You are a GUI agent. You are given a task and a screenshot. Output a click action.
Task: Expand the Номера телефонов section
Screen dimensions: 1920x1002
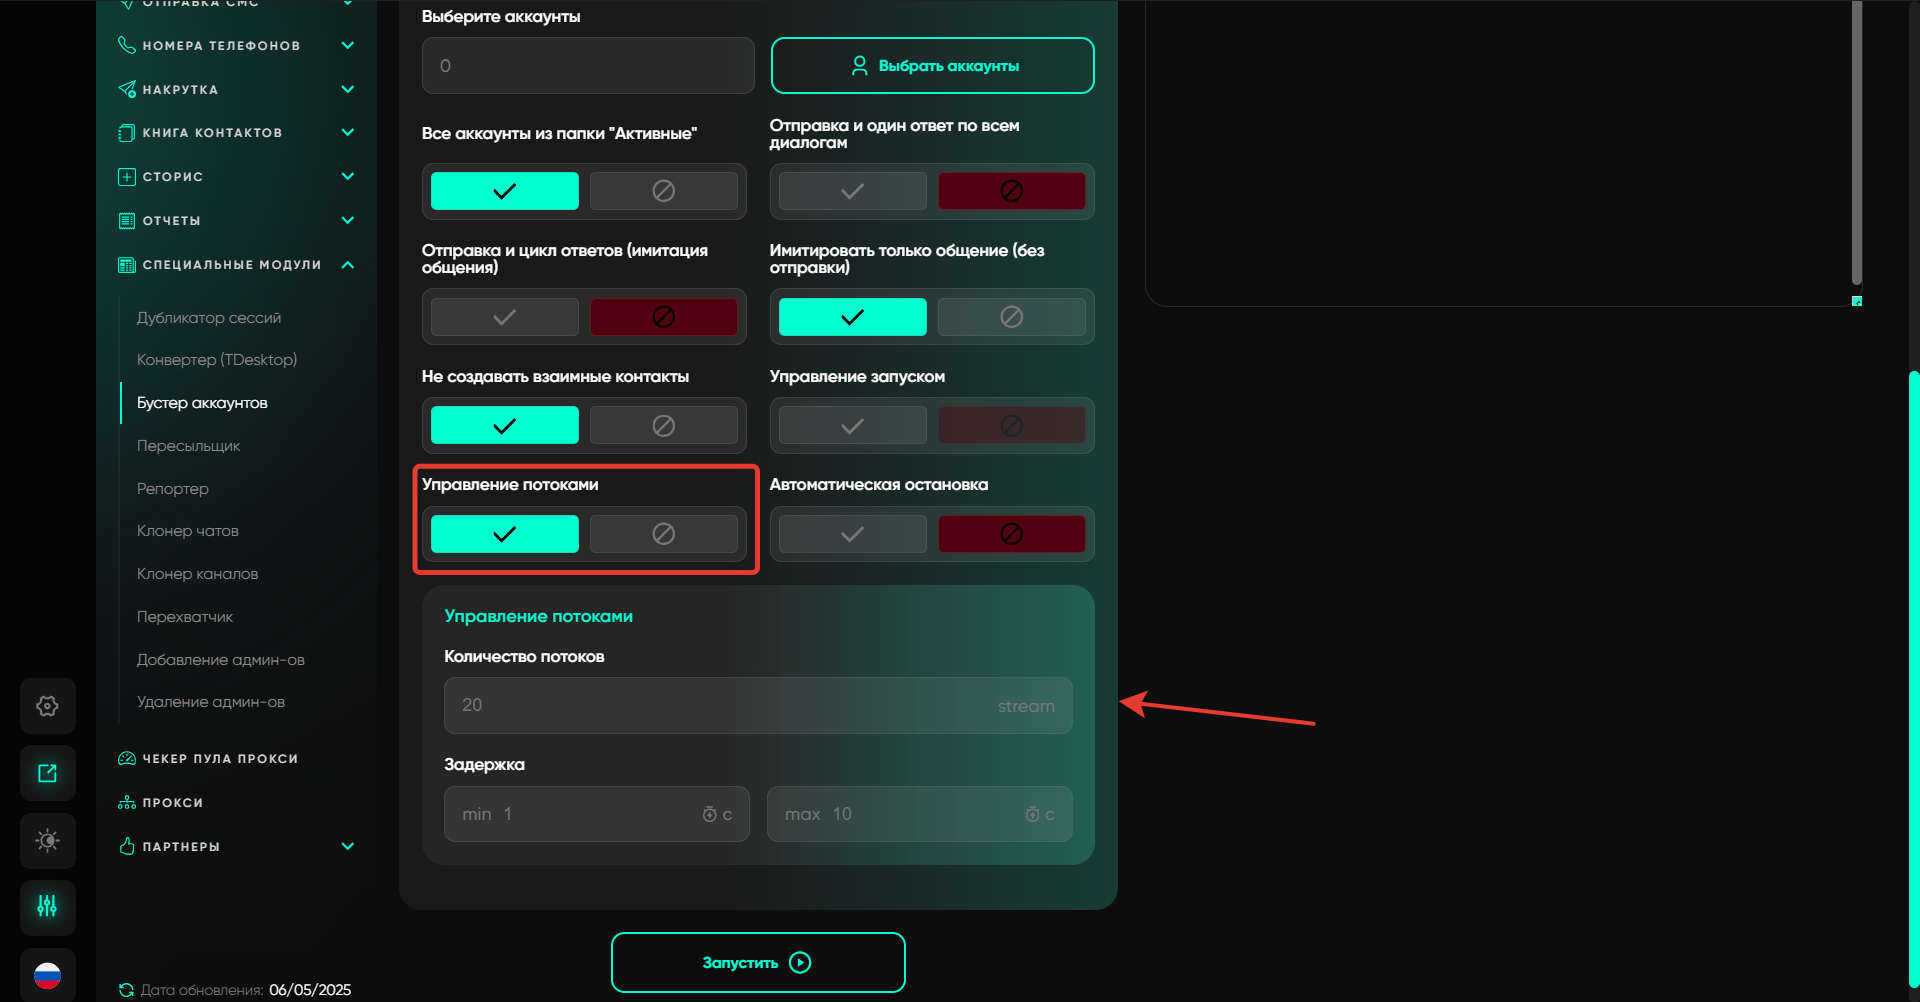(x=347, y=45)
